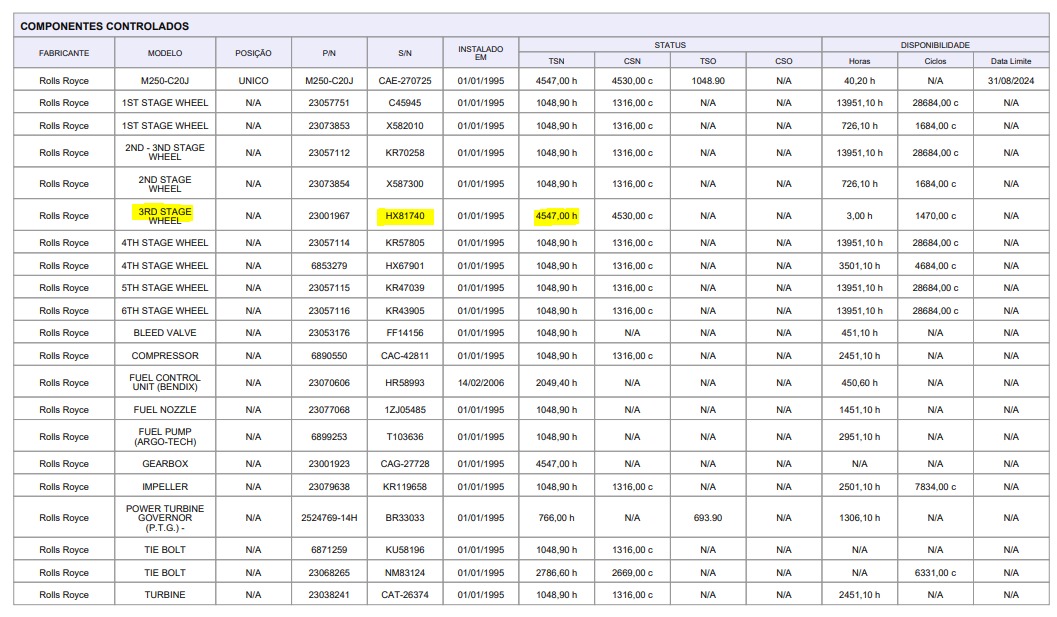This screenshot has width=1057, height=617.
Task: Click the highlighted 3RD STAGE WHEEL cell
Action: tap(164, 216)
